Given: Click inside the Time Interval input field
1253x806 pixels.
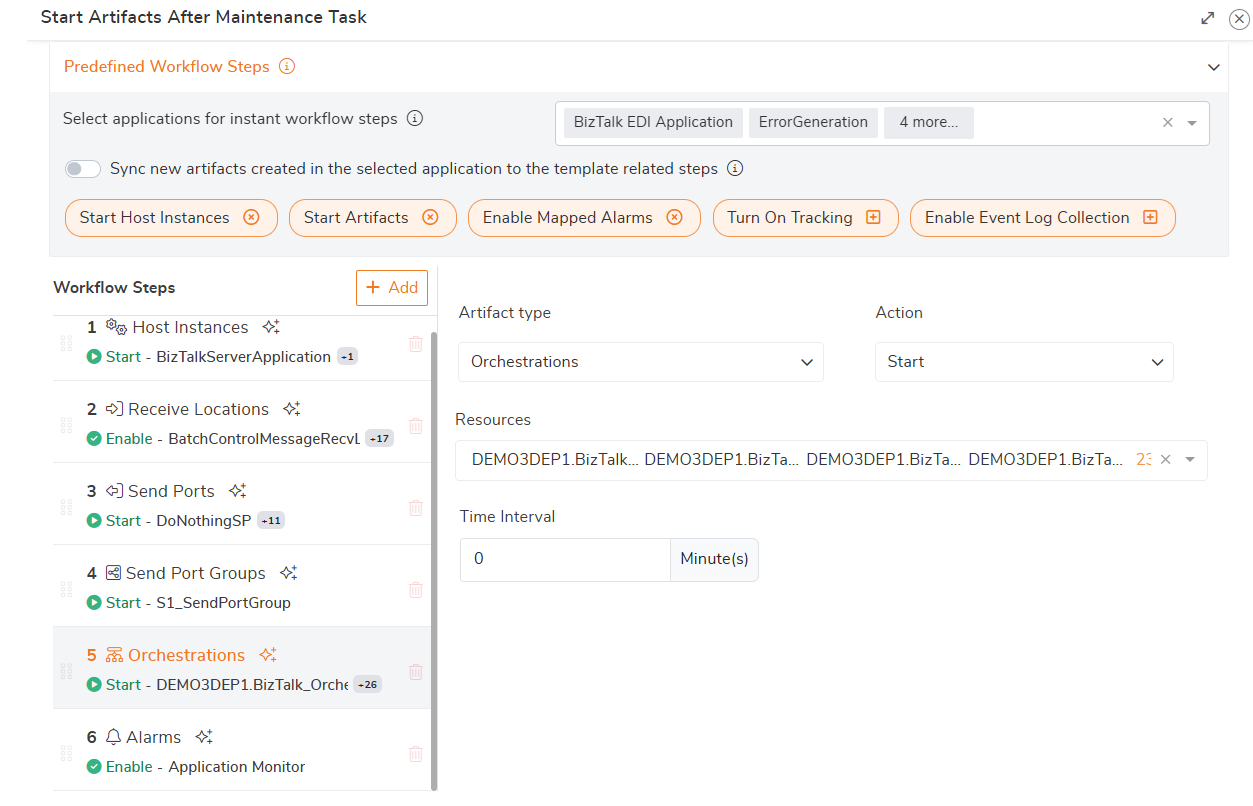Looking at the screenshot, I should click(565, 558).
